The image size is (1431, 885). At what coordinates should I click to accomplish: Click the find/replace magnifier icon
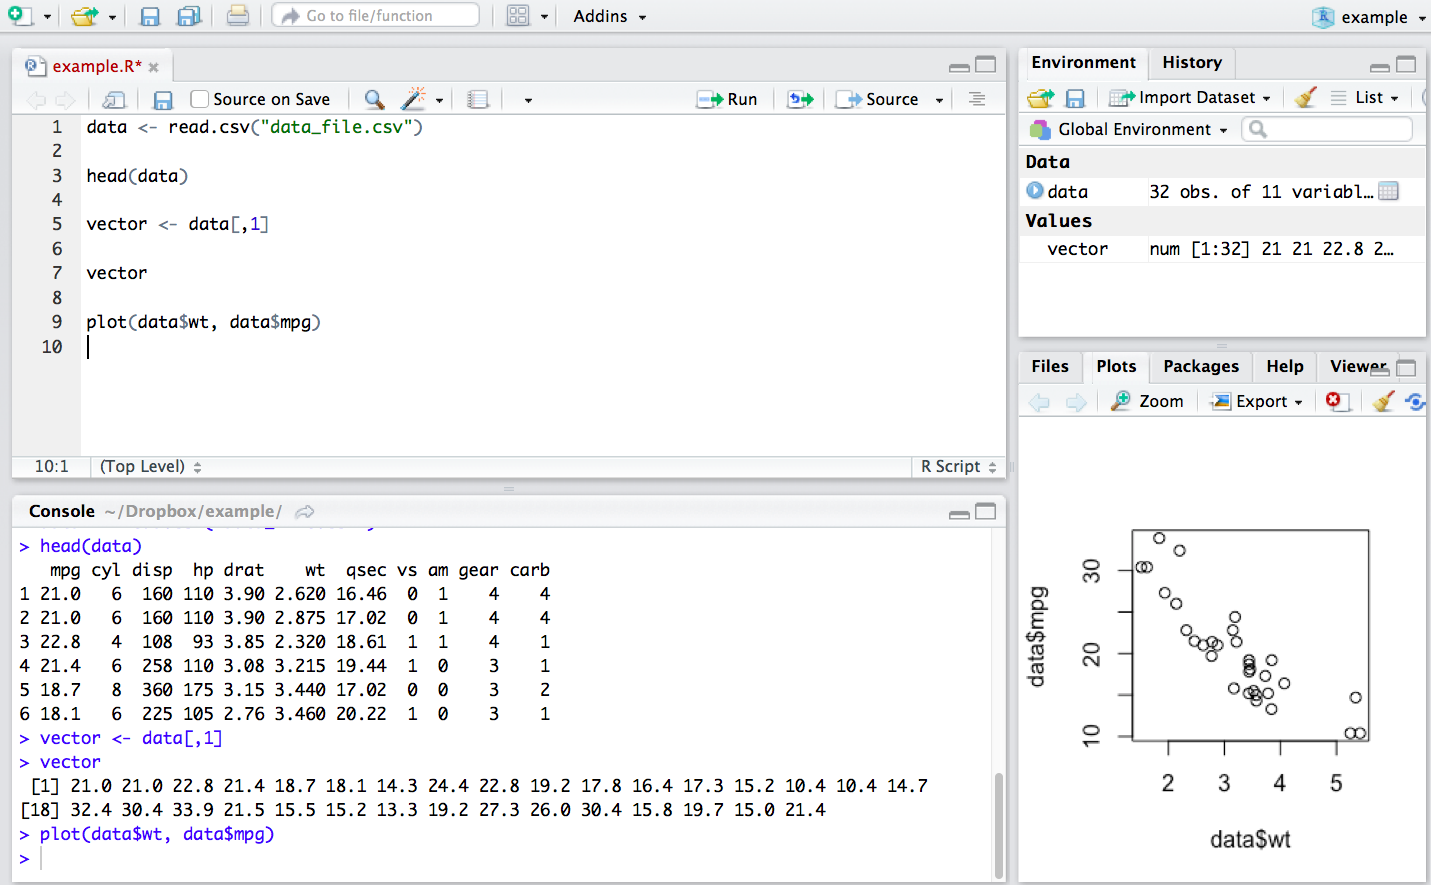tap(374, 99)
